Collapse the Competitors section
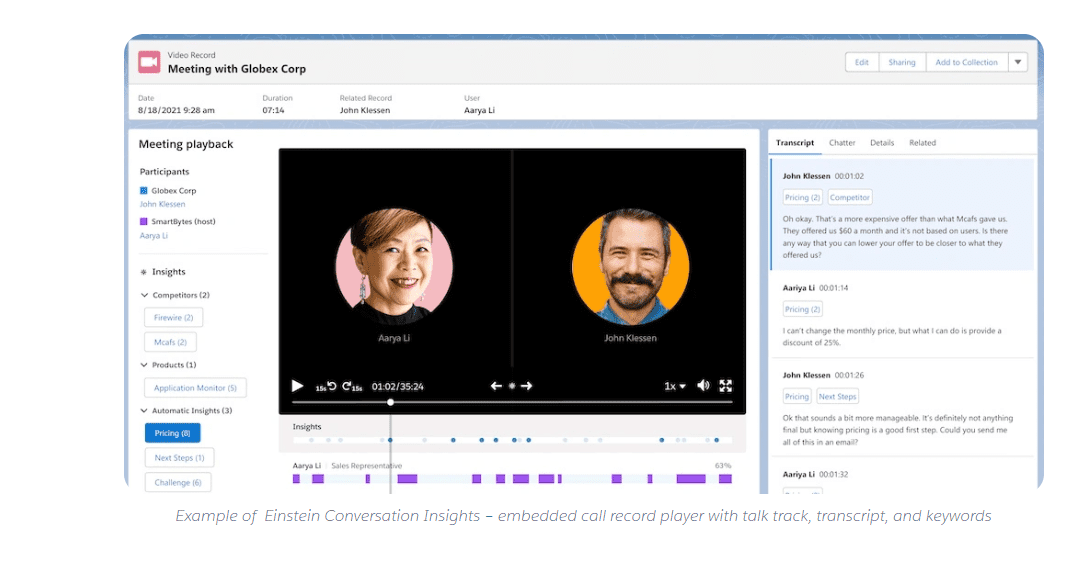Image resolution: width=1088 pixels, height=580 pixels. [144, 295]
